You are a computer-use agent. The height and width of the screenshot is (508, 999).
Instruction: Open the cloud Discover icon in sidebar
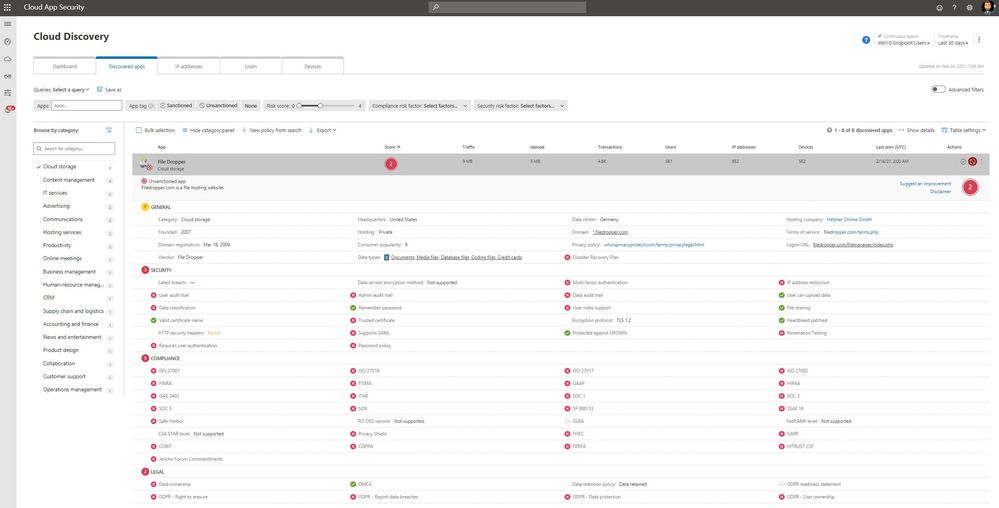tap(8, 59)
